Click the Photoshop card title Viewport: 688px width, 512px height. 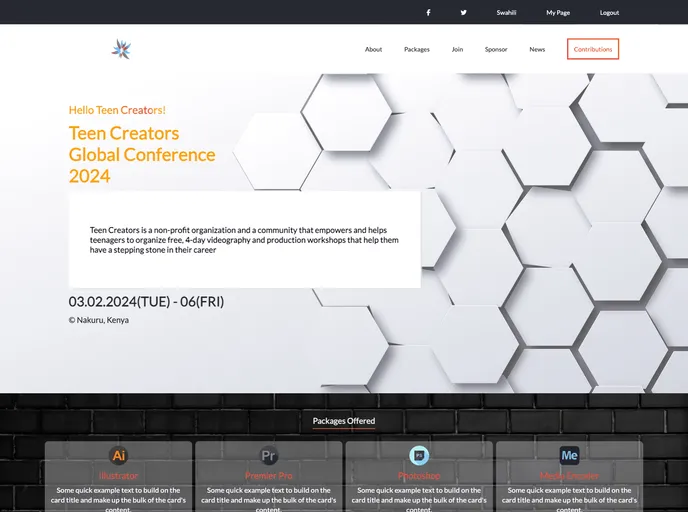(x=419, y=476)
